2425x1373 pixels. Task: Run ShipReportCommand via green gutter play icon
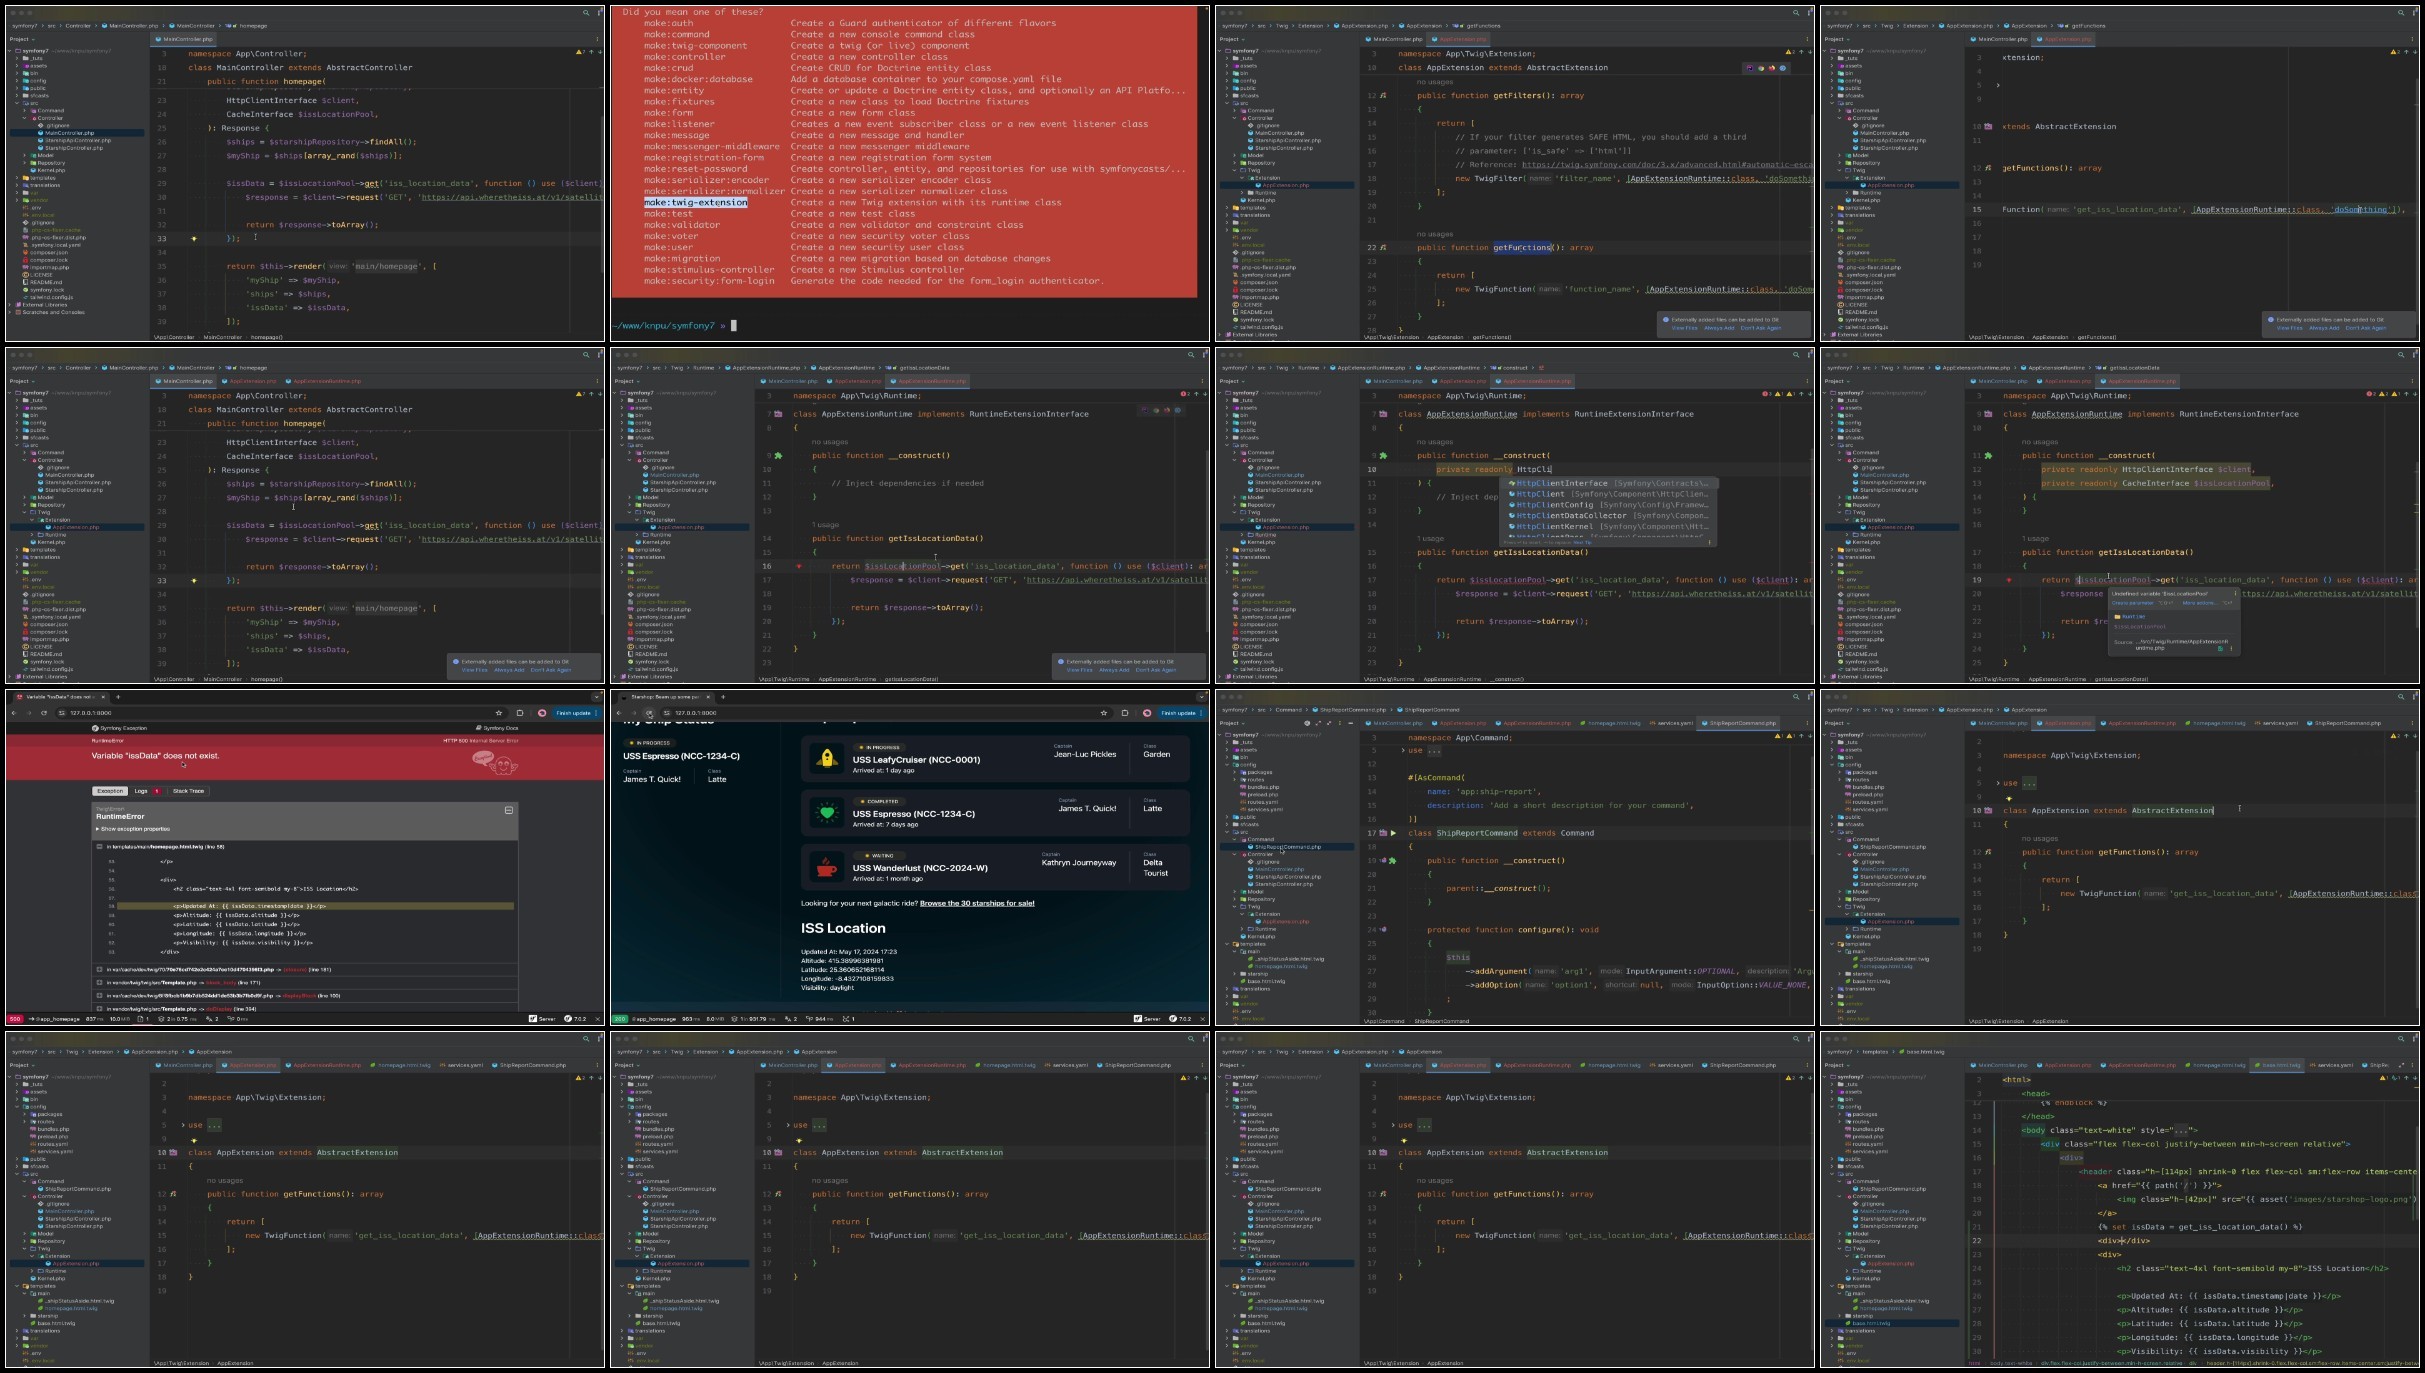(x=1394, y=833)
